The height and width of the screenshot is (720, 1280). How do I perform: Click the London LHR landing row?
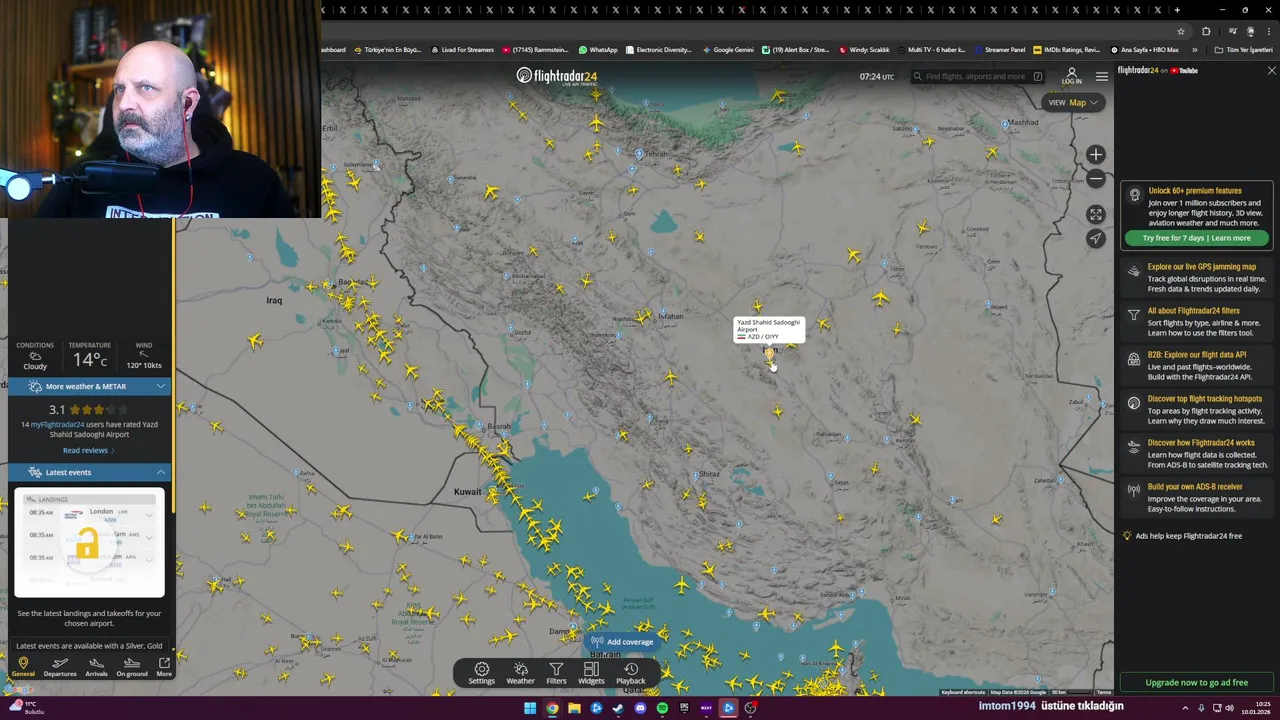click(x=90, y=513)
